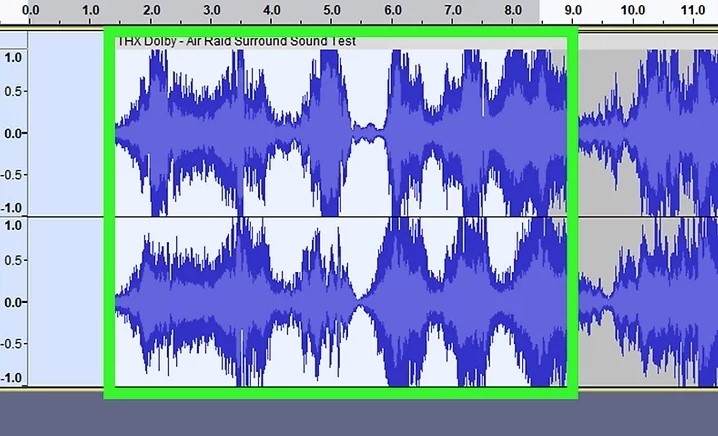
Task: Click the 9.0 second mark on ruler
Action: [x=573, y=10]
